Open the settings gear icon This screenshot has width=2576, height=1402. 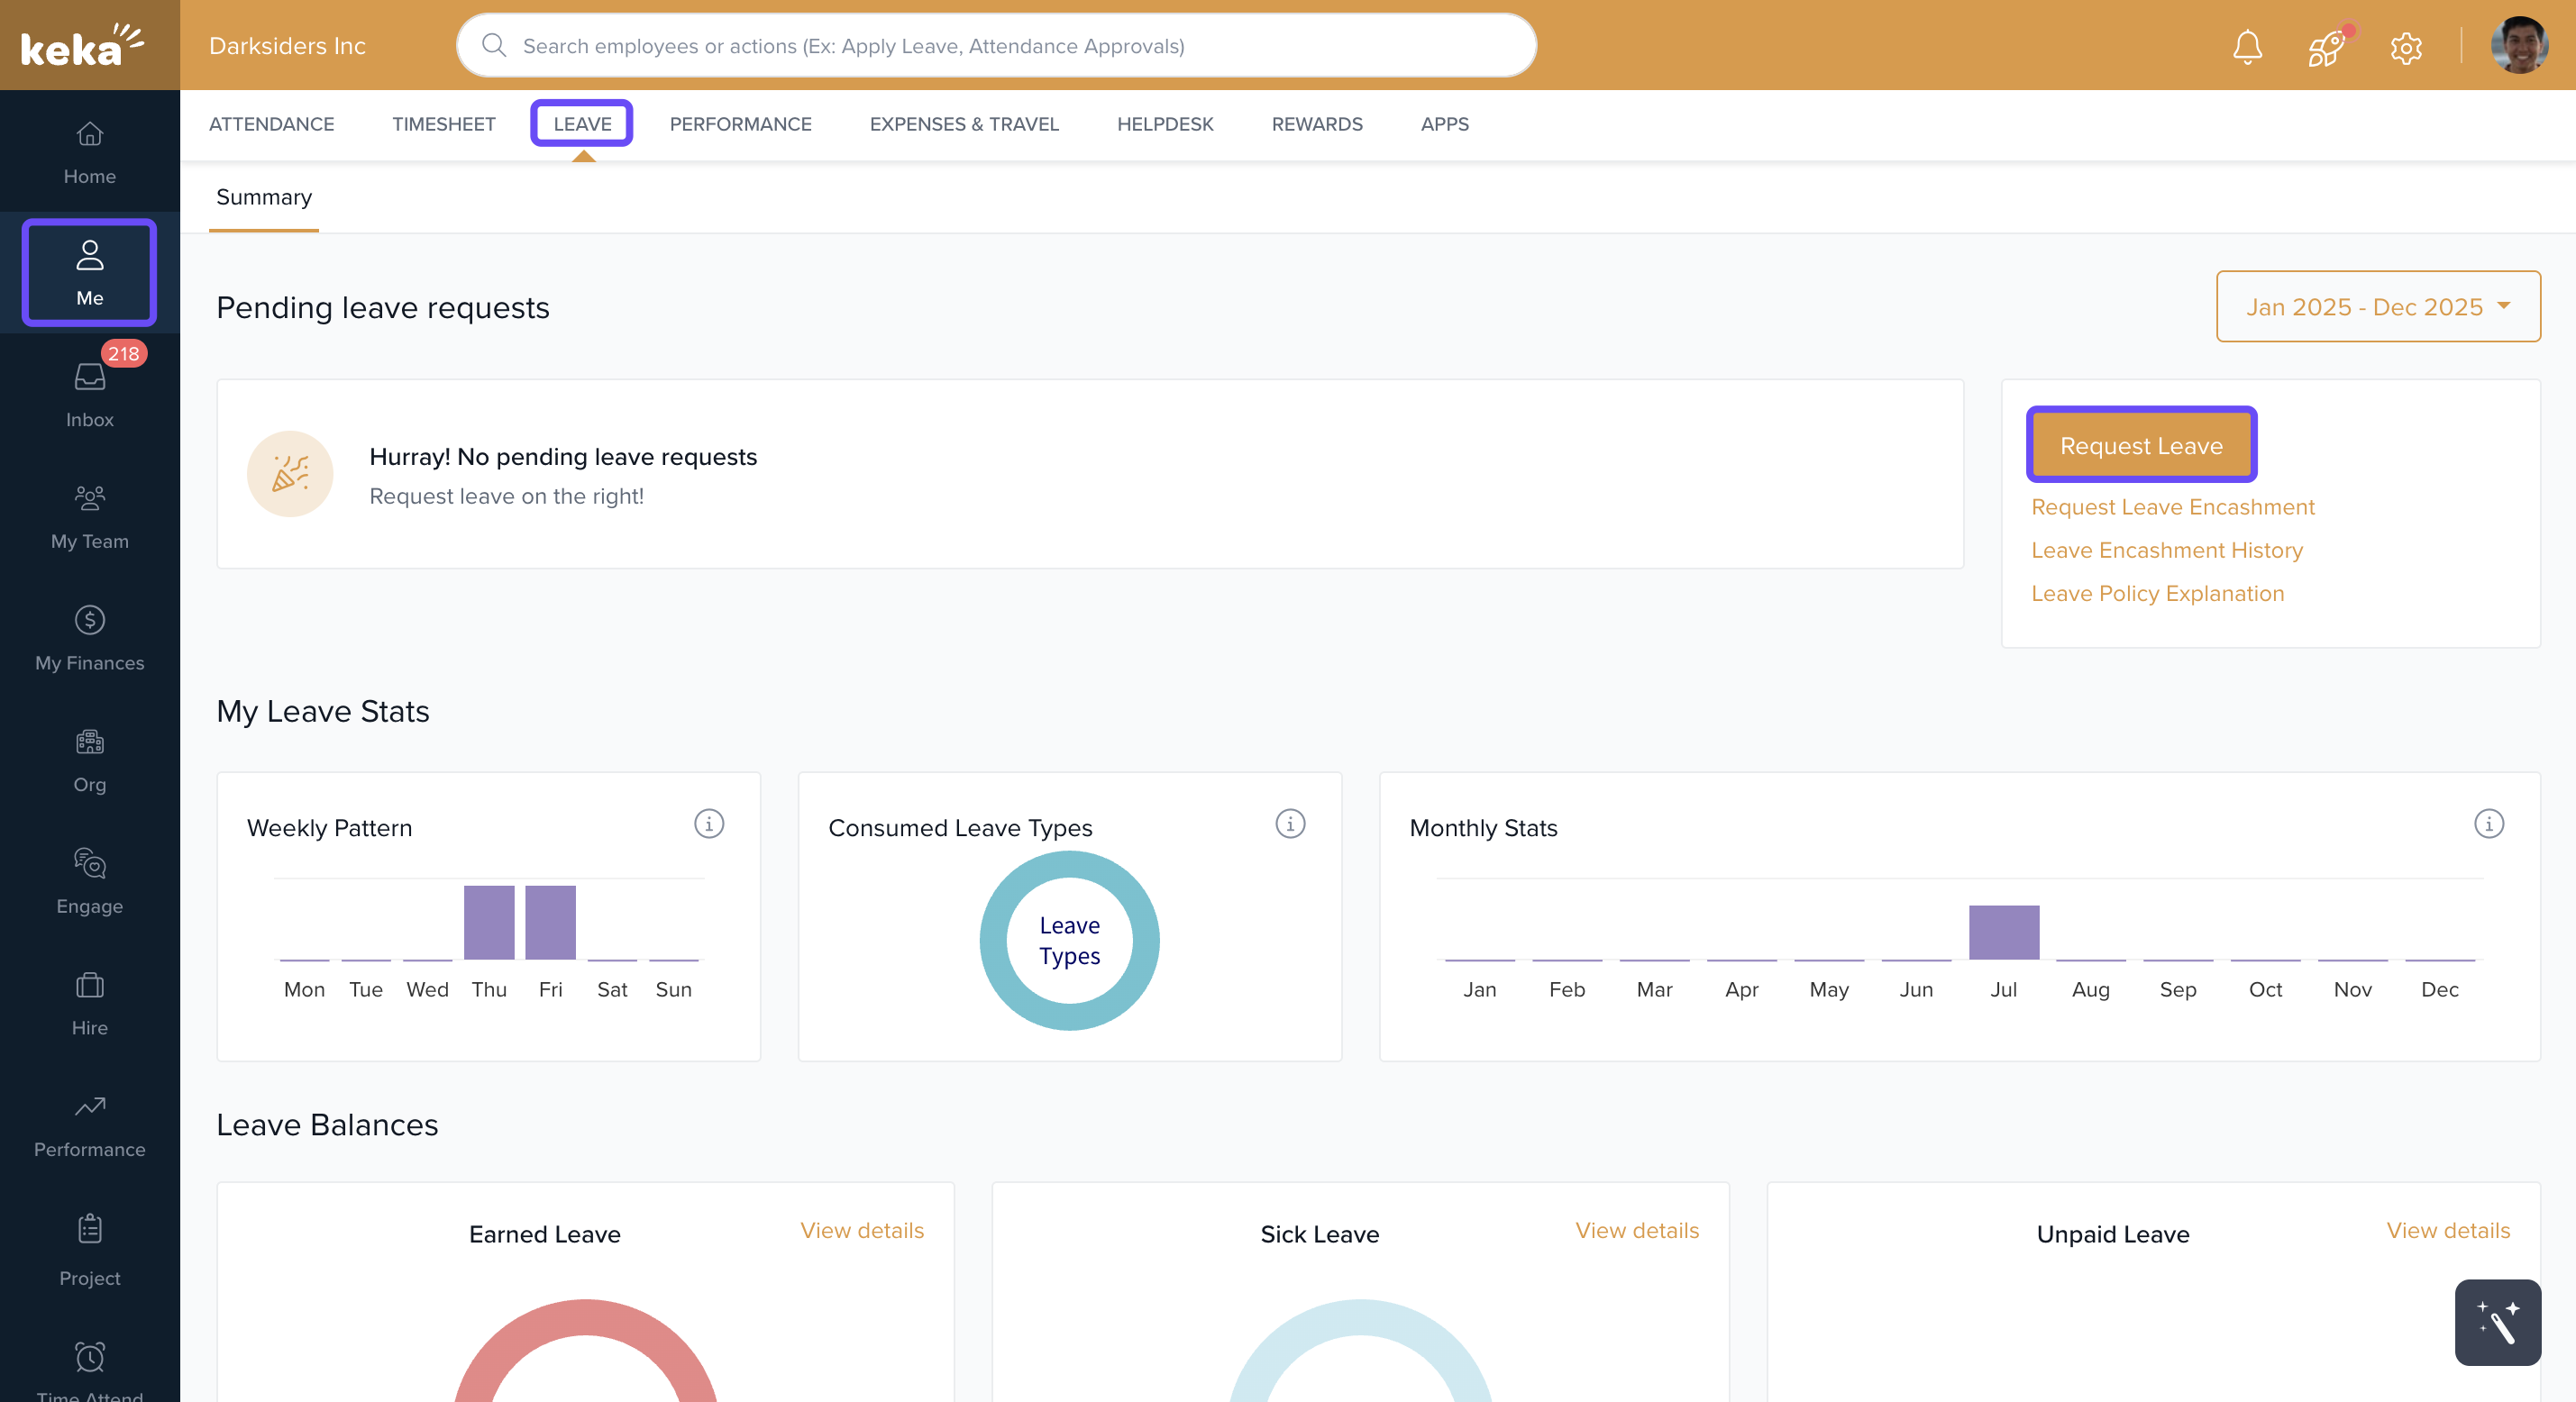tap(2405, 47)
